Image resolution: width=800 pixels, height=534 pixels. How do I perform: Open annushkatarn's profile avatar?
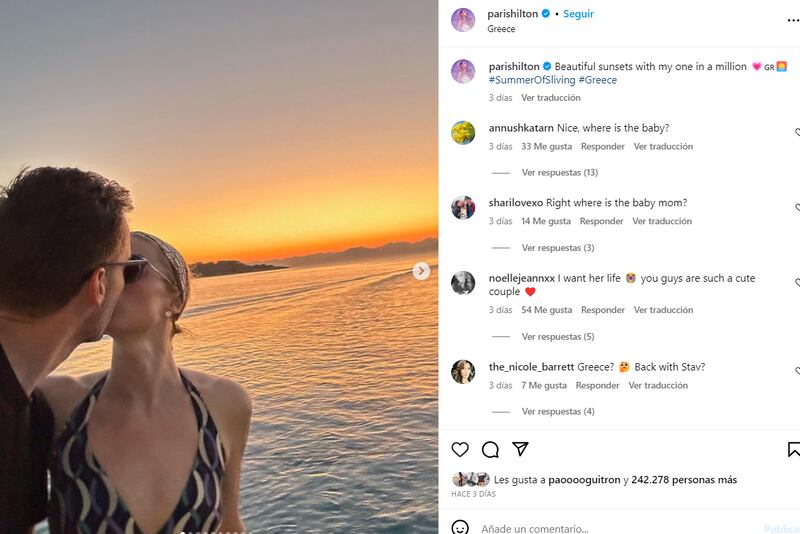click(463, 133)
